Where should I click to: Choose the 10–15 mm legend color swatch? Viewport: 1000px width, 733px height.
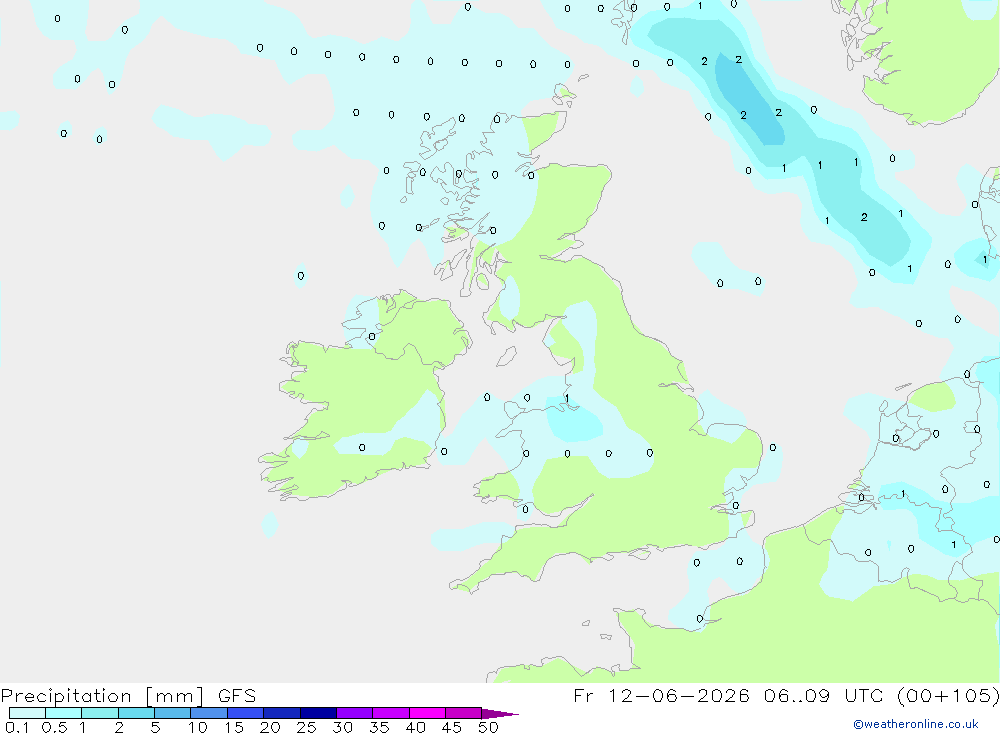209,713
